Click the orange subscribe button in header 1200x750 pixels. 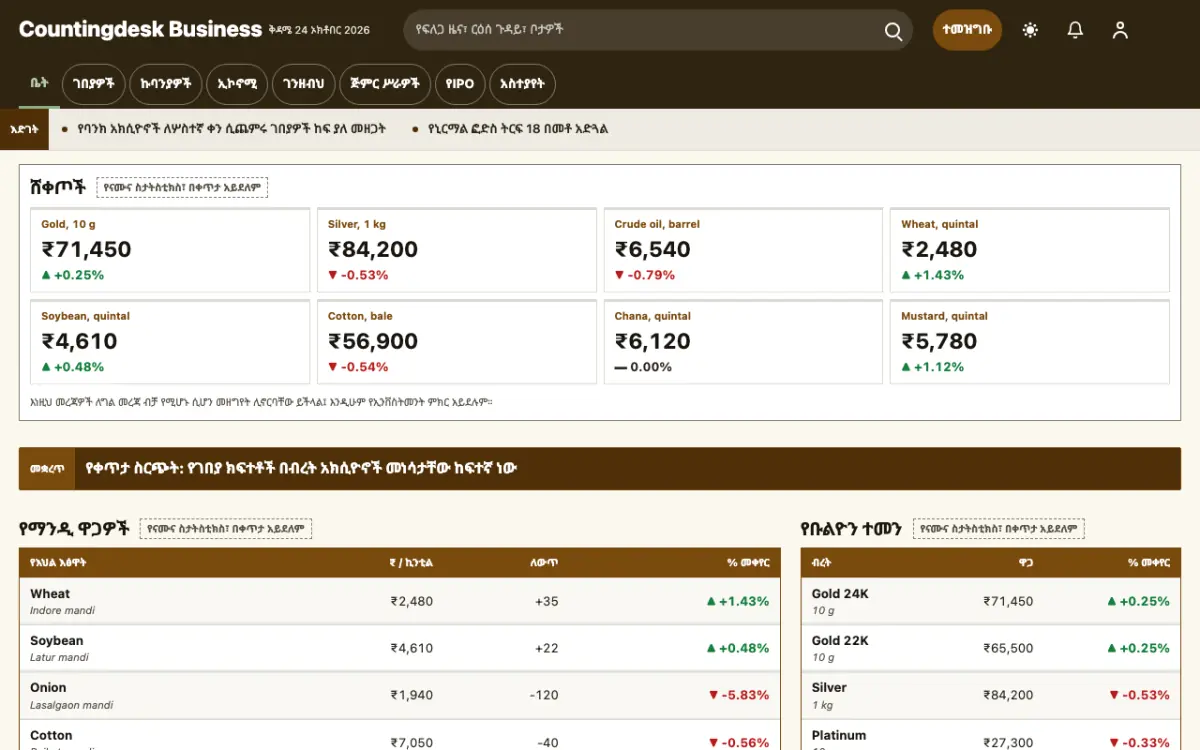pos(967,30)
